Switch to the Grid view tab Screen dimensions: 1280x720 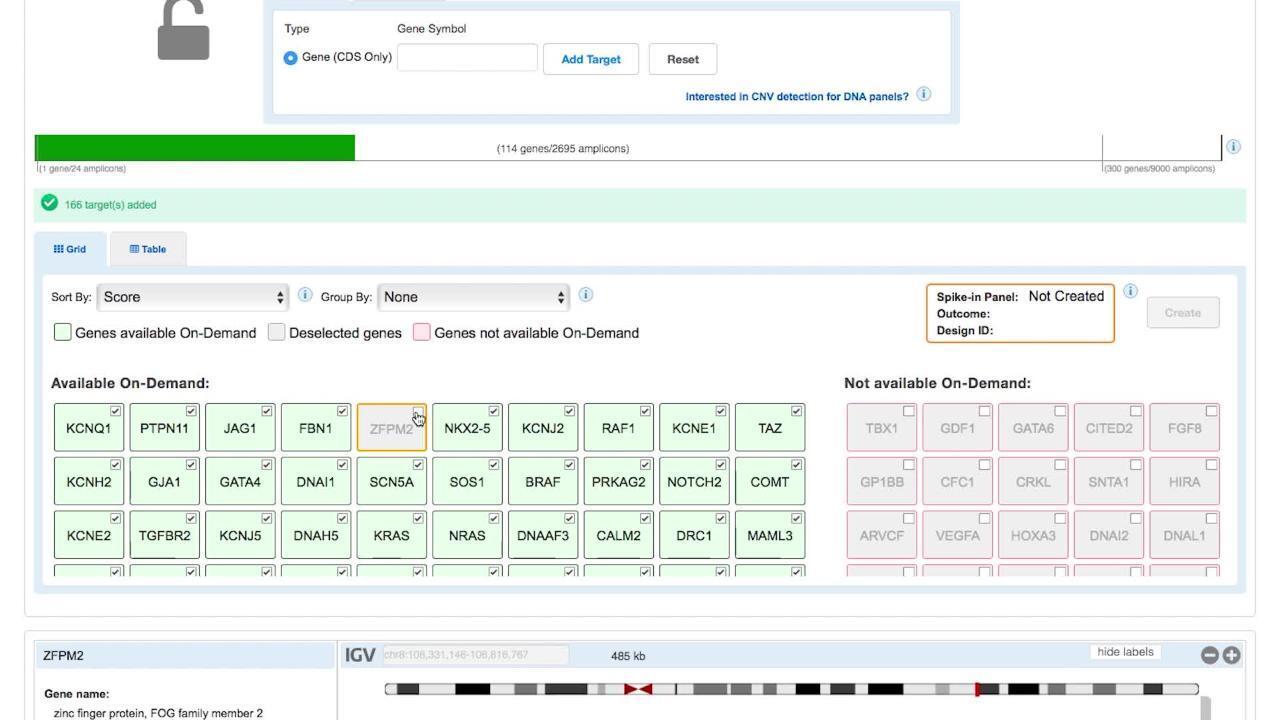pyautogui.click(x=70, y=249)
